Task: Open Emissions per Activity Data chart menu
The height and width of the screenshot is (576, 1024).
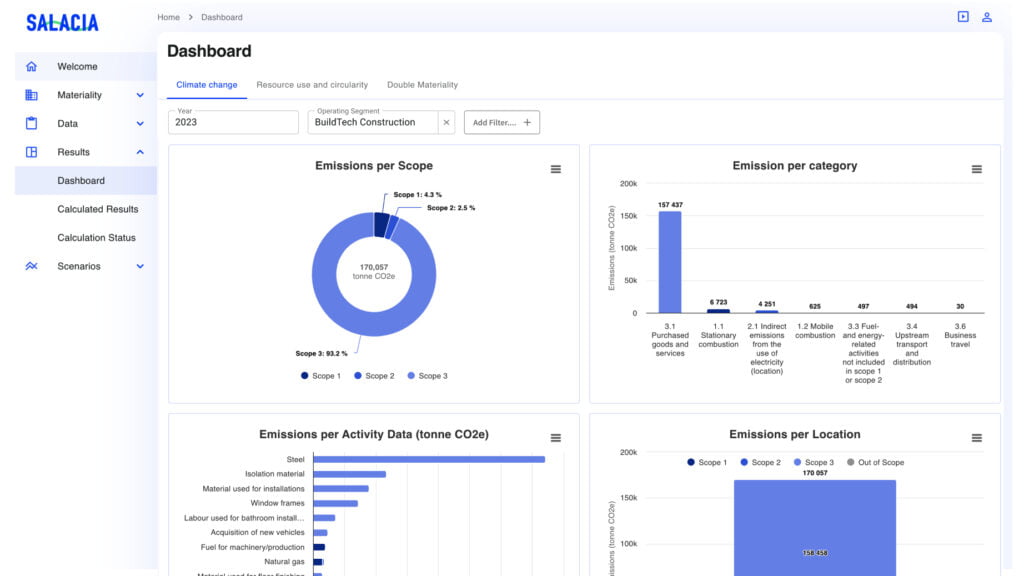Action: pos(556,438)
